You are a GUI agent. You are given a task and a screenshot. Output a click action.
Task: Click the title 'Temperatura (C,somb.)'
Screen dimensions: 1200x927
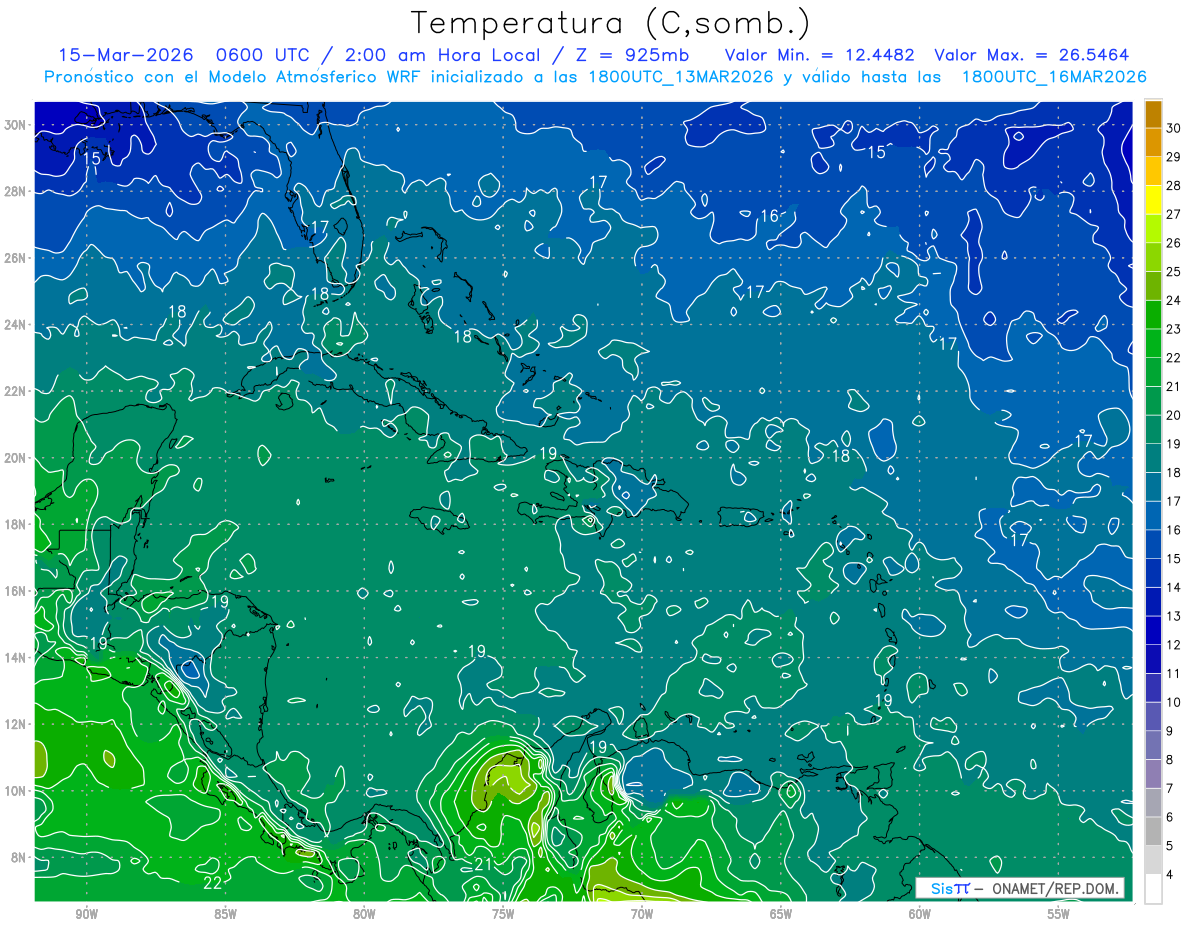610,23
